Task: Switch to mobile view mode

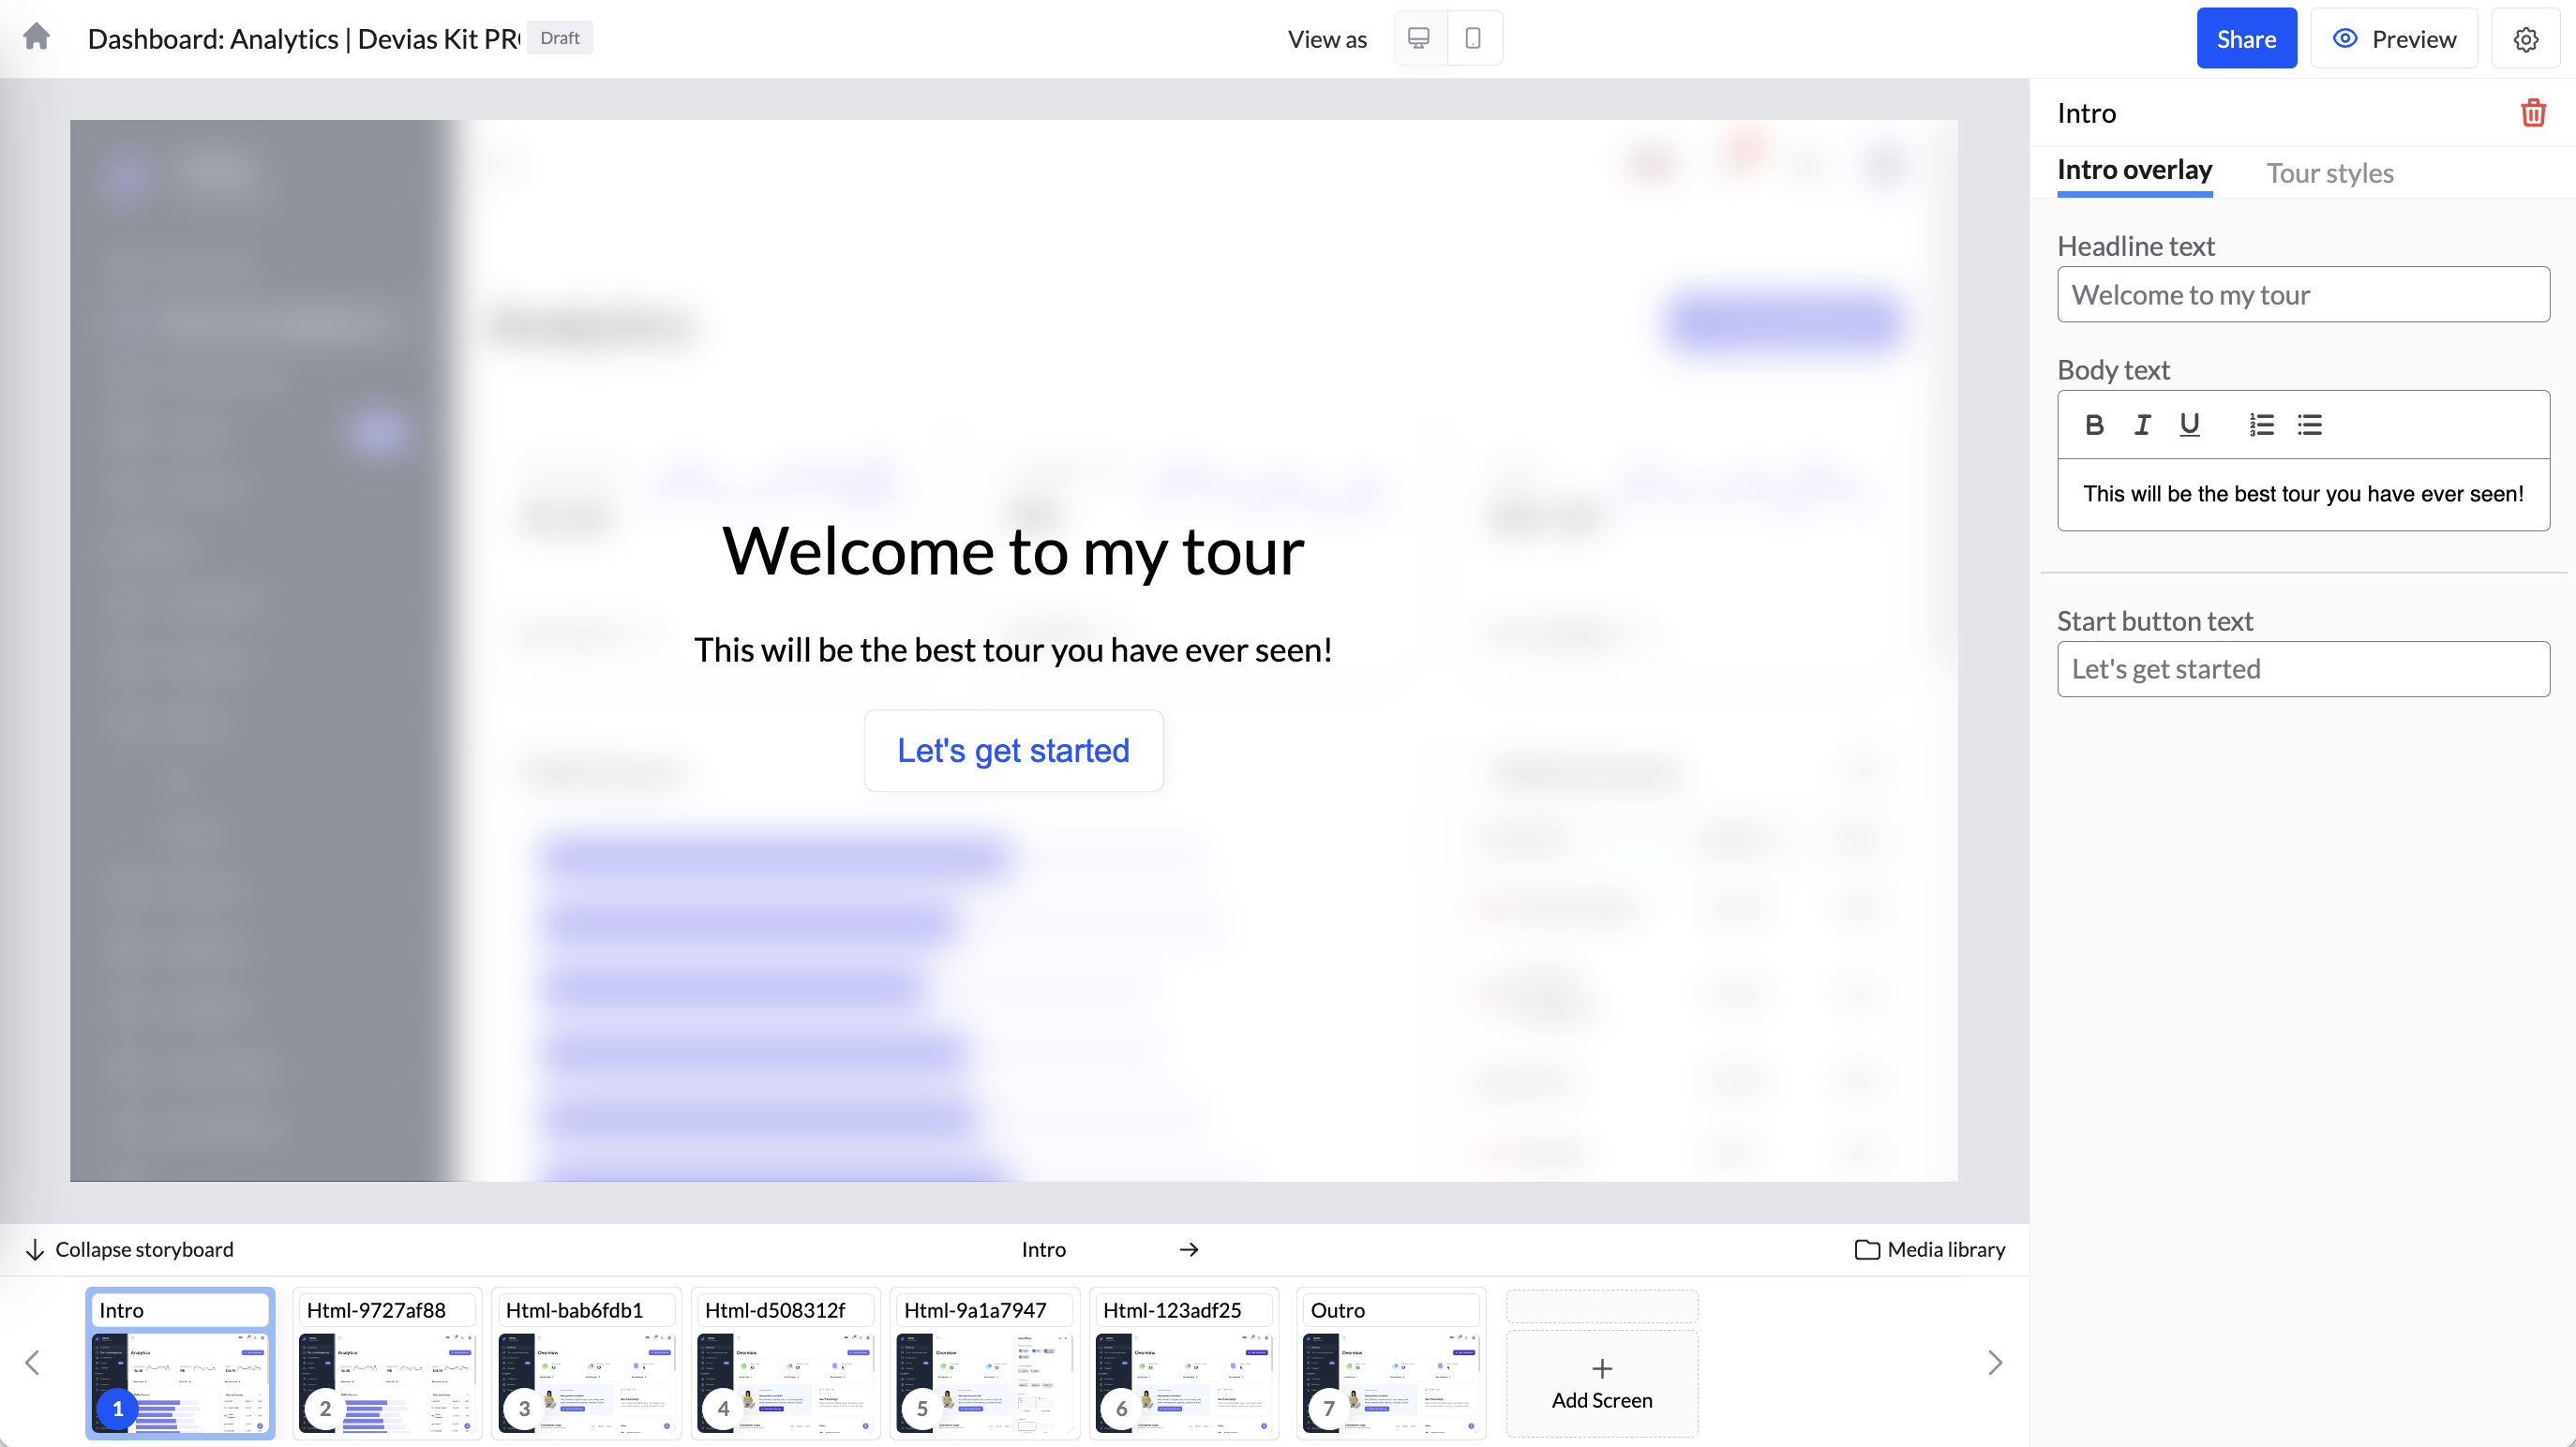Action: [1473, 38]
